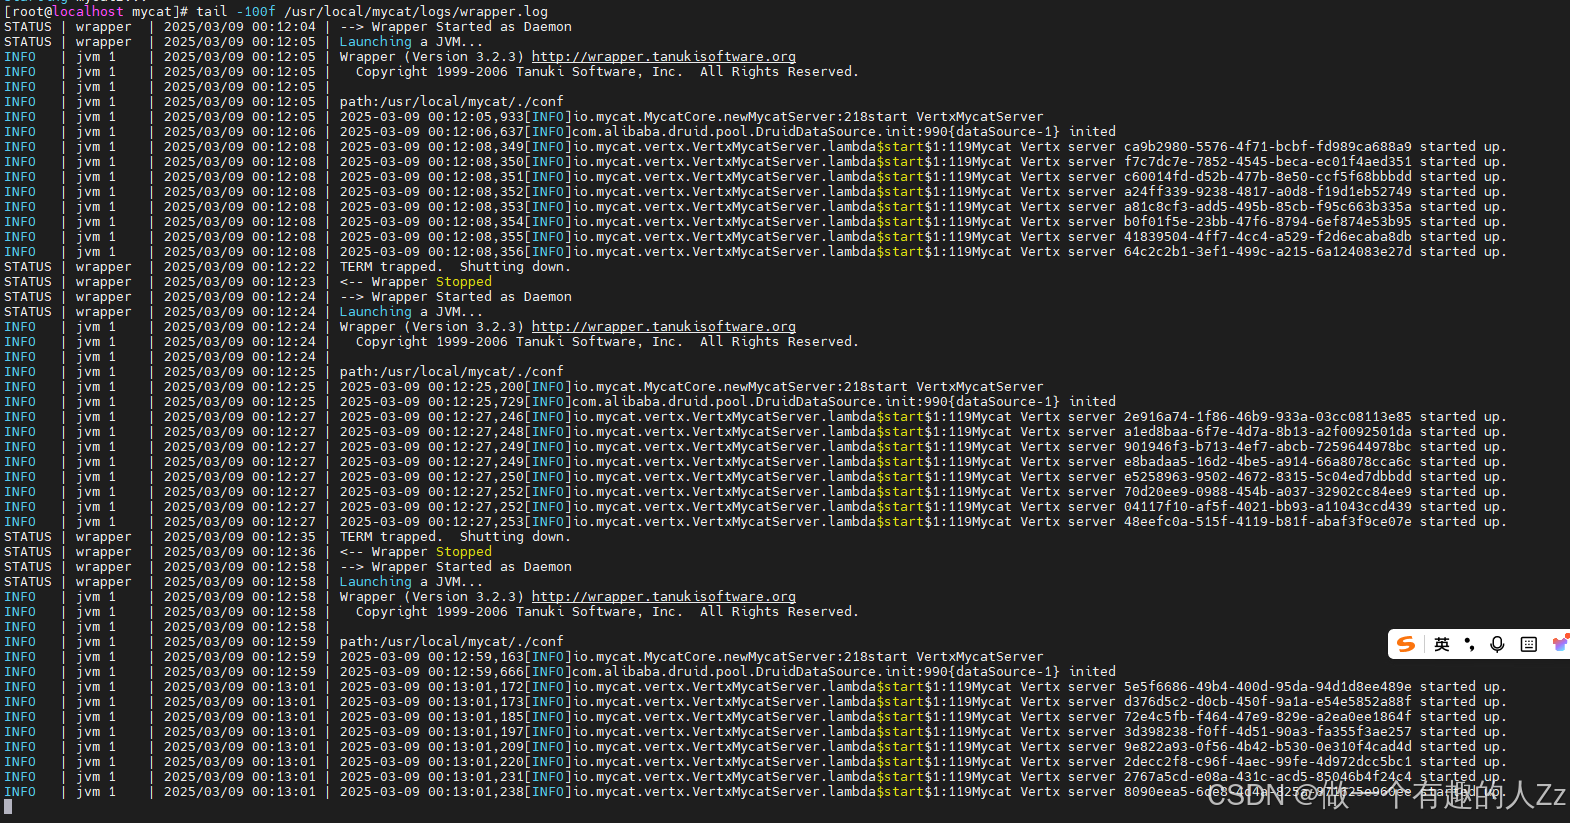Click '<-- Wrapper Stopped' at 00:12:23
Viewport: 1570px width, 823px height.
pos(415,282)
